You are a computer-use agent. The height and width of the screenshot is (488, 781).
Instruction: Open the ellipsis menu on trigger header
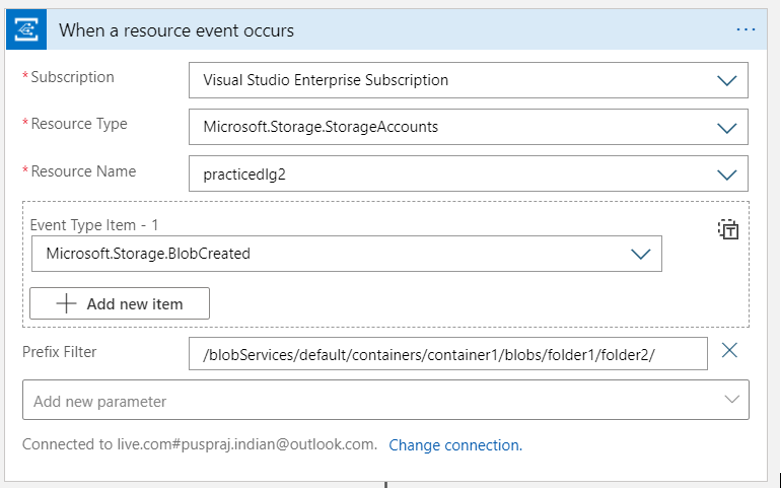(746, 30)
